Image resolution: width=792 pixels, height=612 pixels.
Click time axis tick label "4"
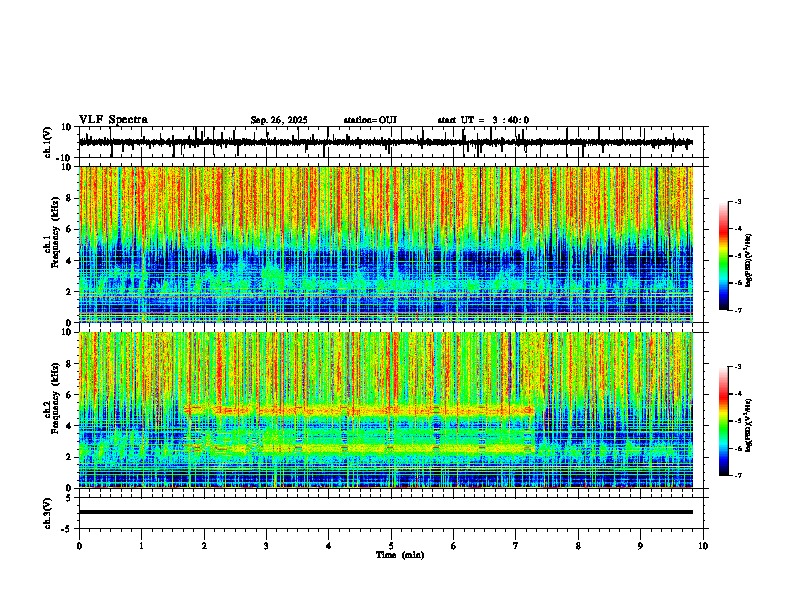tap(329, 546)
